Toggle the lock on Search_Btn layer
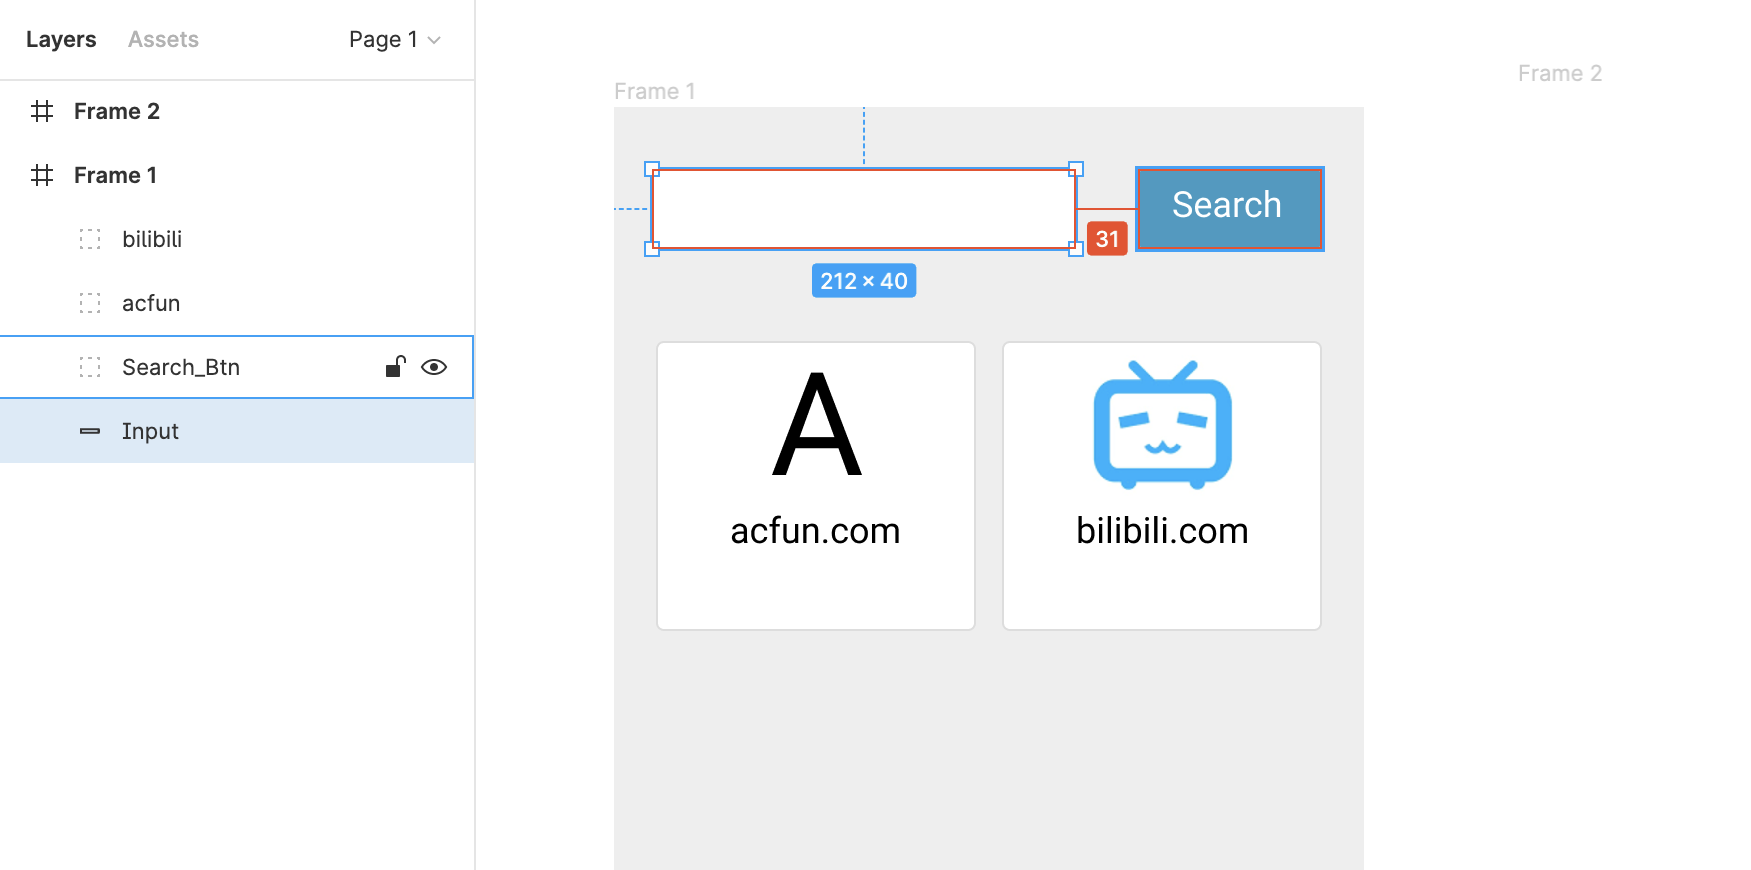This screenshot has height=870, width=1751. 395,367
